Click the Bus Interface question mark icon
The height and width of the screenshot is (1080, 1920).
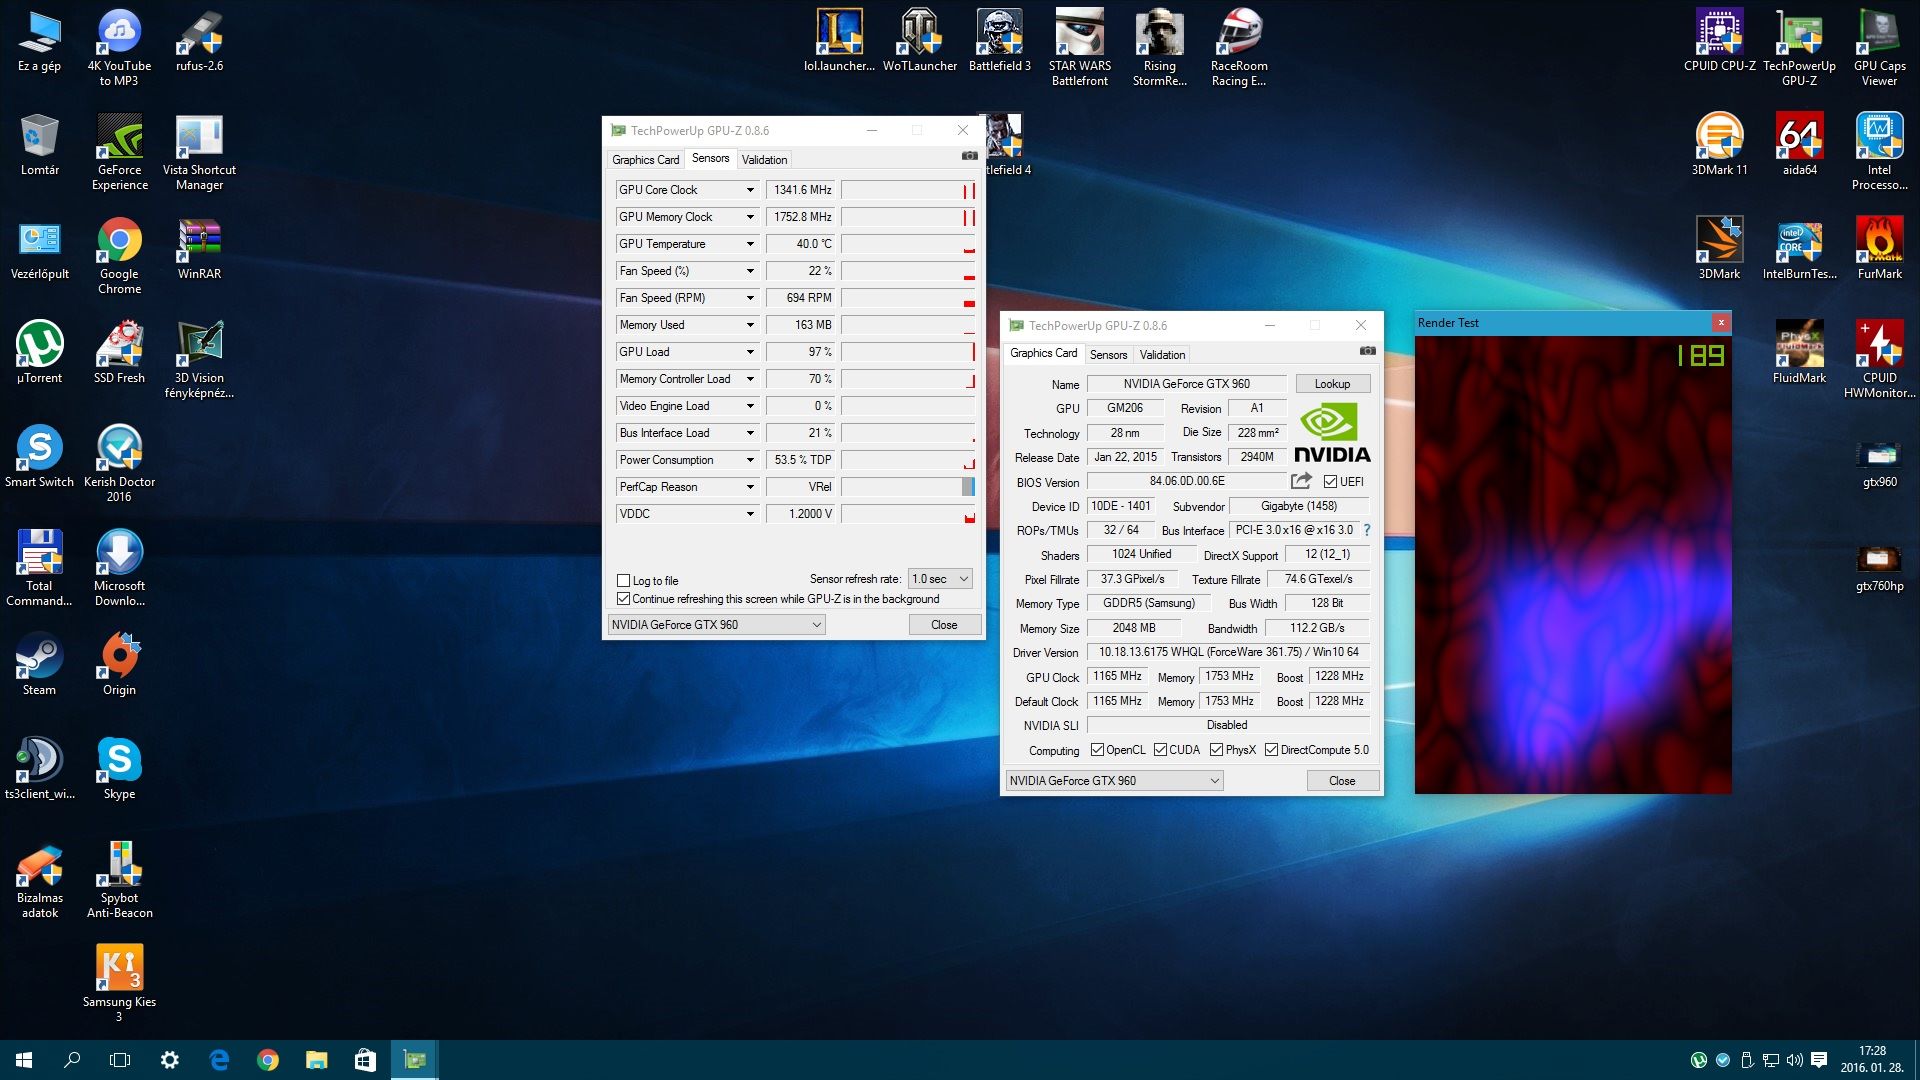1366,530
